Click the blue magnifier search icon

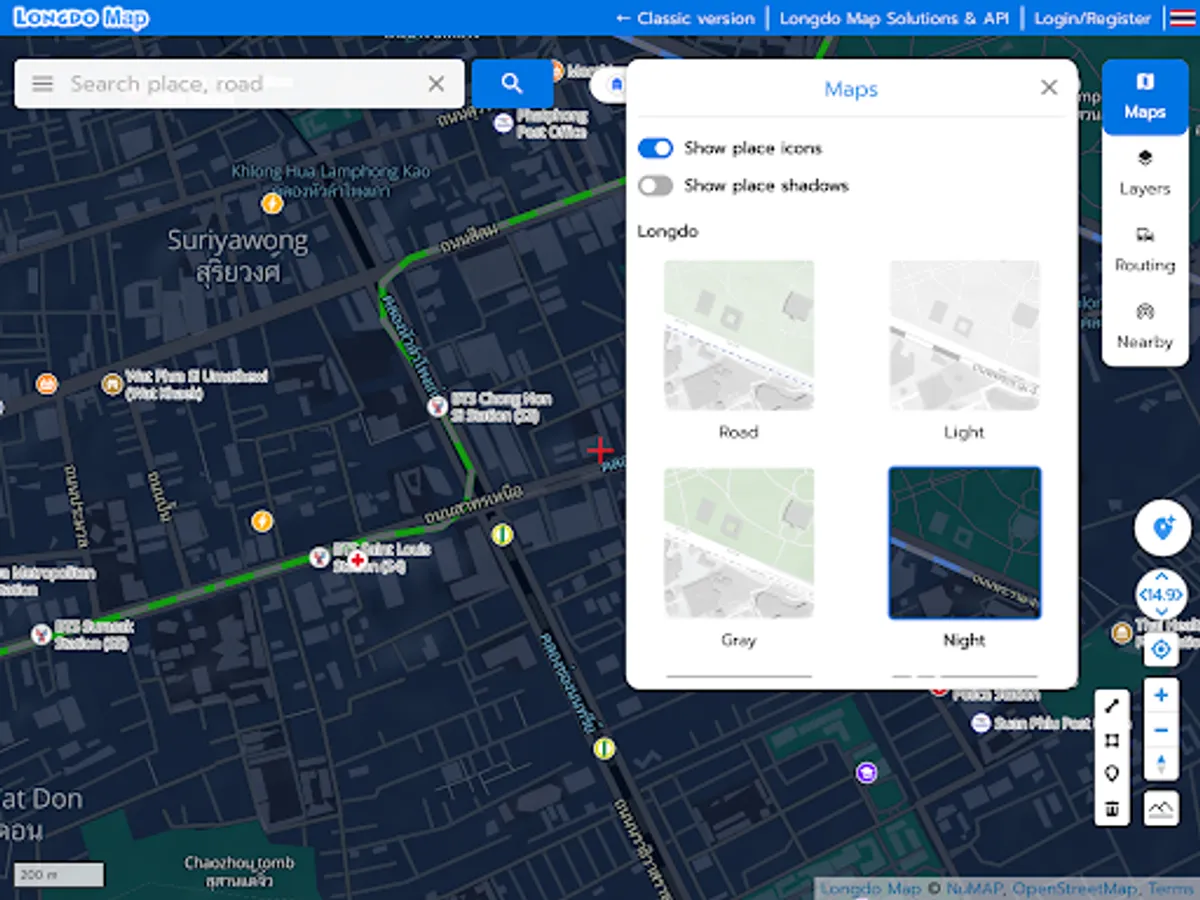[x=512, y=84]
